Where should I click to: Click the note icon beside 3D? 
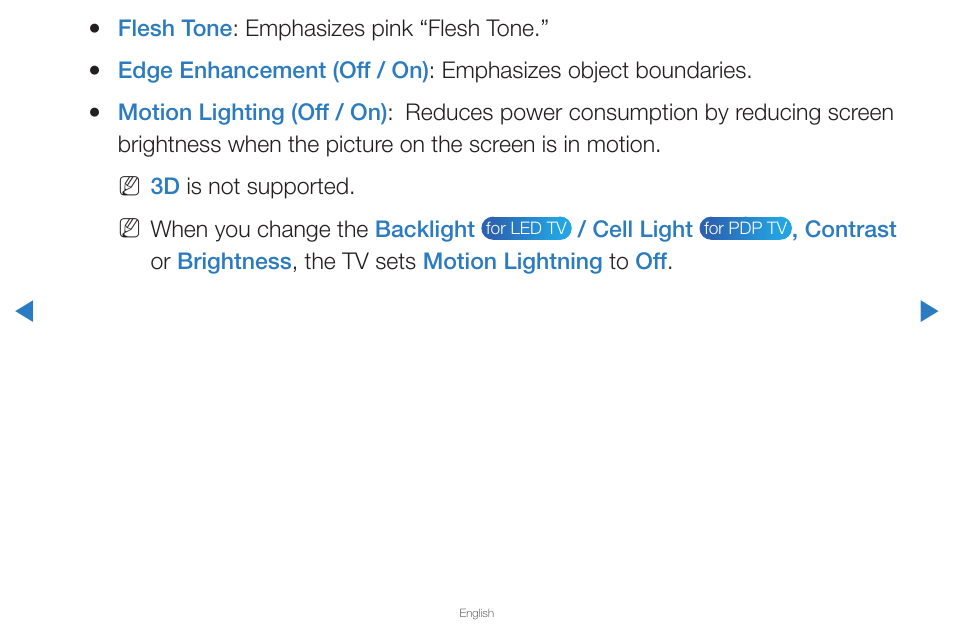click(x=129, y=186)
